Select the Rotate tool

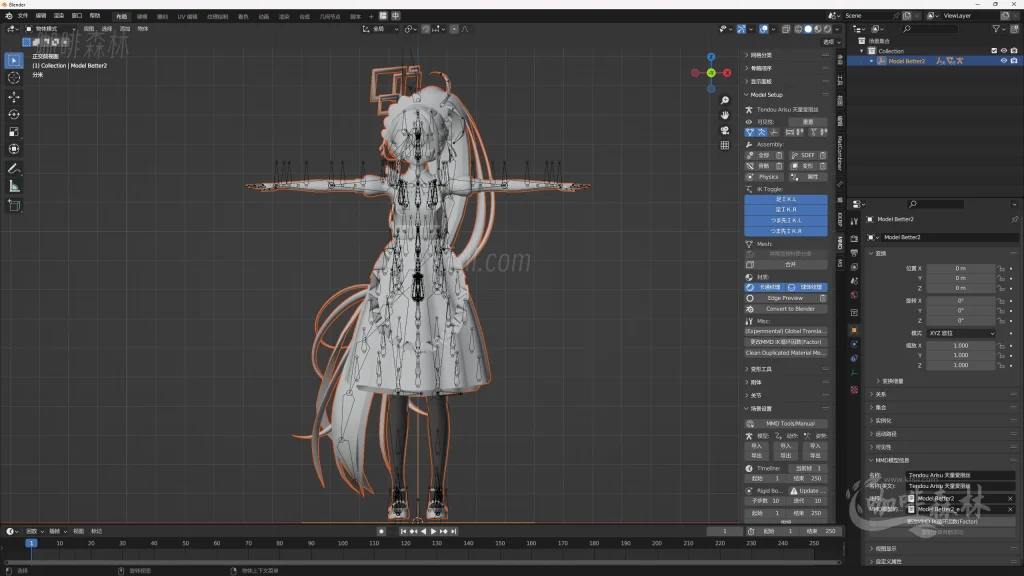13,113
